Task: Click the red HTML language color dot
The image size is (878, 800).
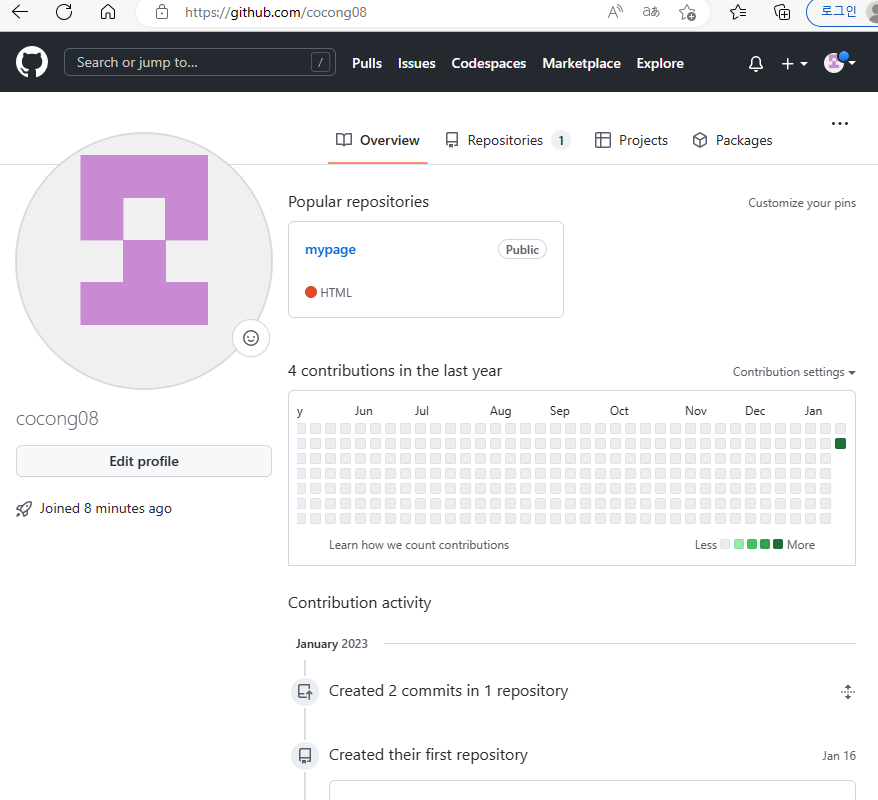Action: [x=311, y=292]
